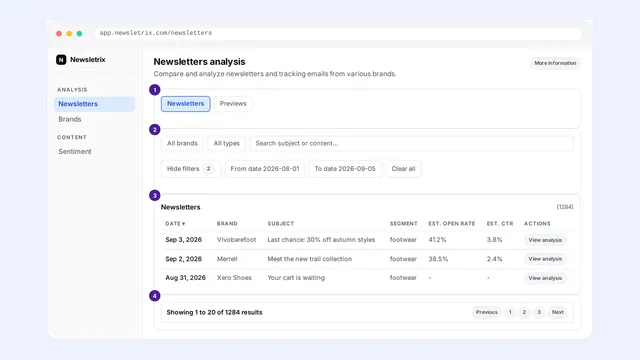Click subject 'Your cart is waiting'

(296, 278)
